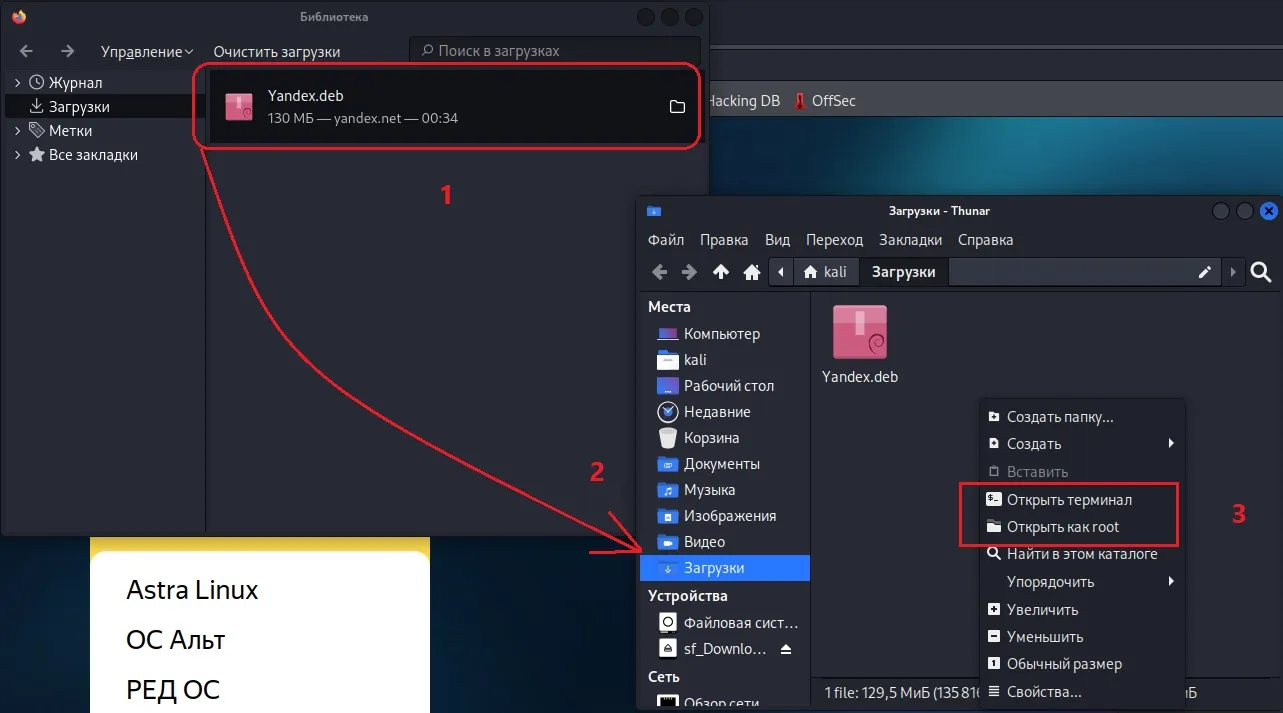Go to parent folder in Thunar
The image size is (1283, 713).
[720, 272]
